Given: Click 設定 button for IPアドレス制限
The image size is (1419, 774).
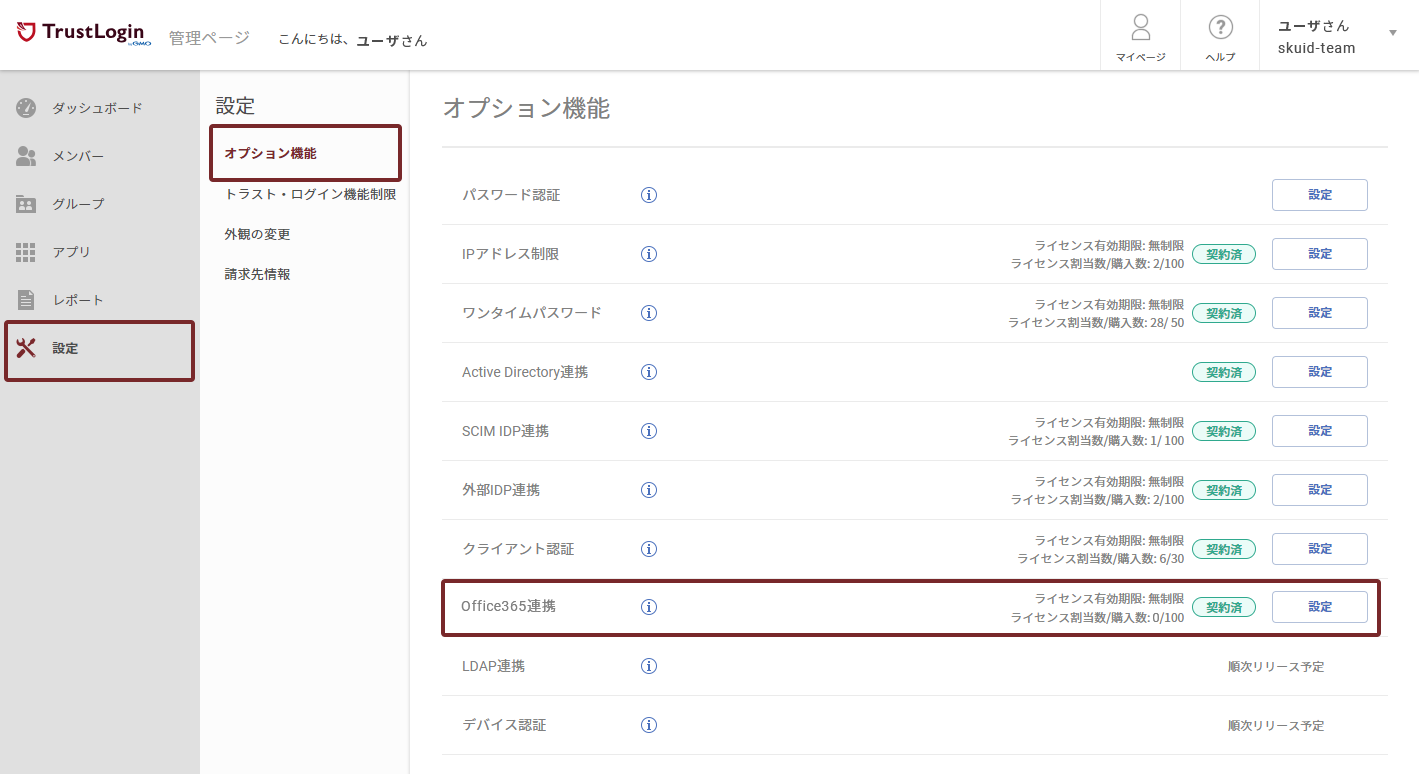Looking at the screenshot, I should pos(1319,254).
